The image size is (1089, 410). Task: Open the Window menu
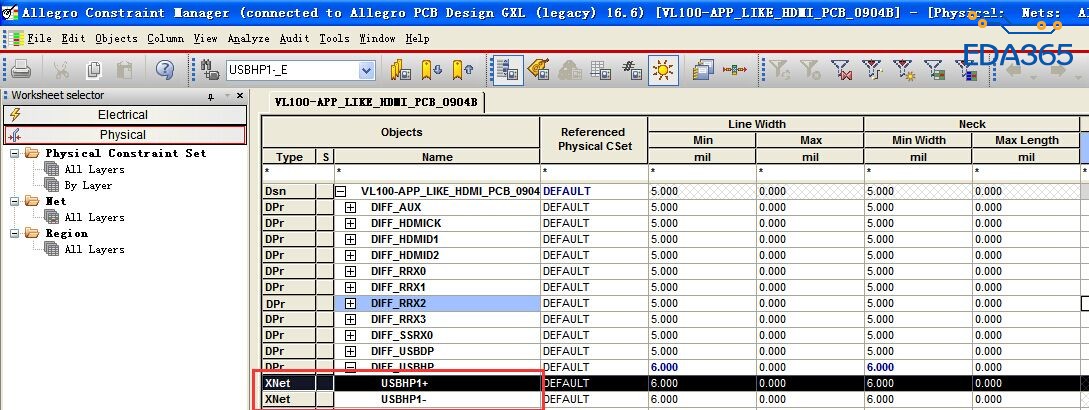click(x=377, y=39)
